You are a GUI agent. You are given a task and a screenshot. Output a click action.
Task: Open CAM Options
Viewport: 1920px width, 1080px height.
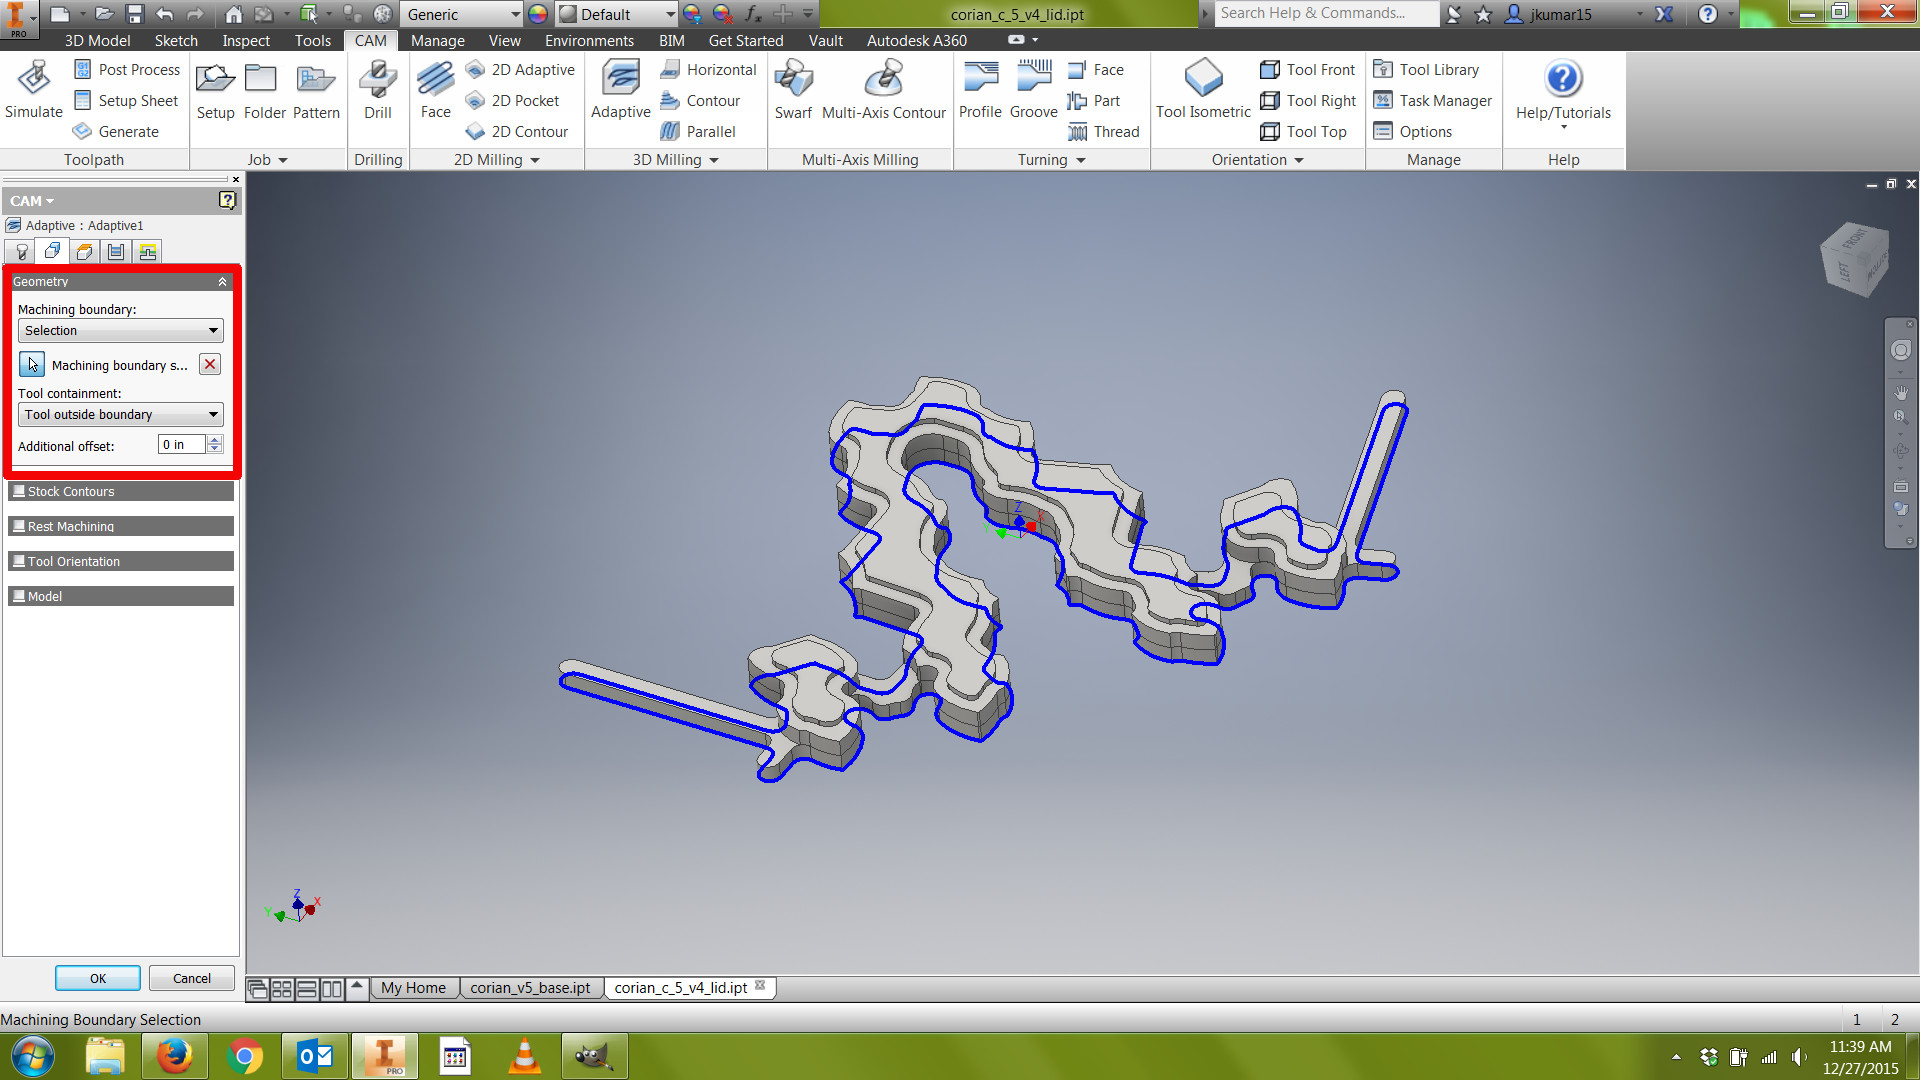[x=1412, y=132]
